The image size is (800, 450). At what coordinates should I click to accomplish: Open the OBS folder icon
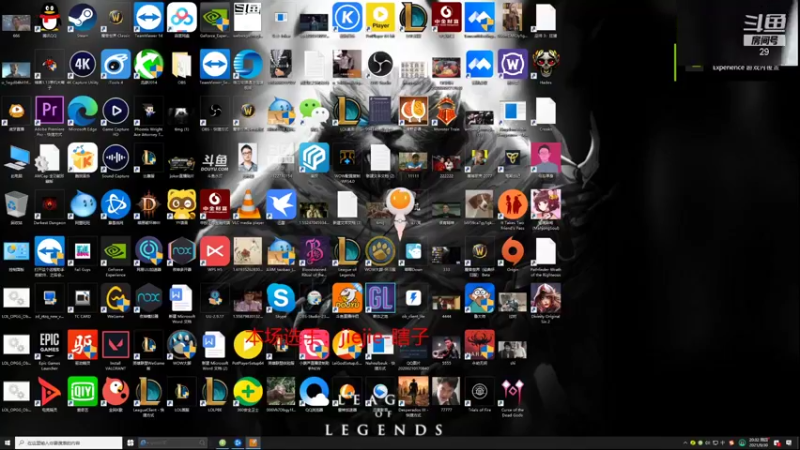(182, 64)
